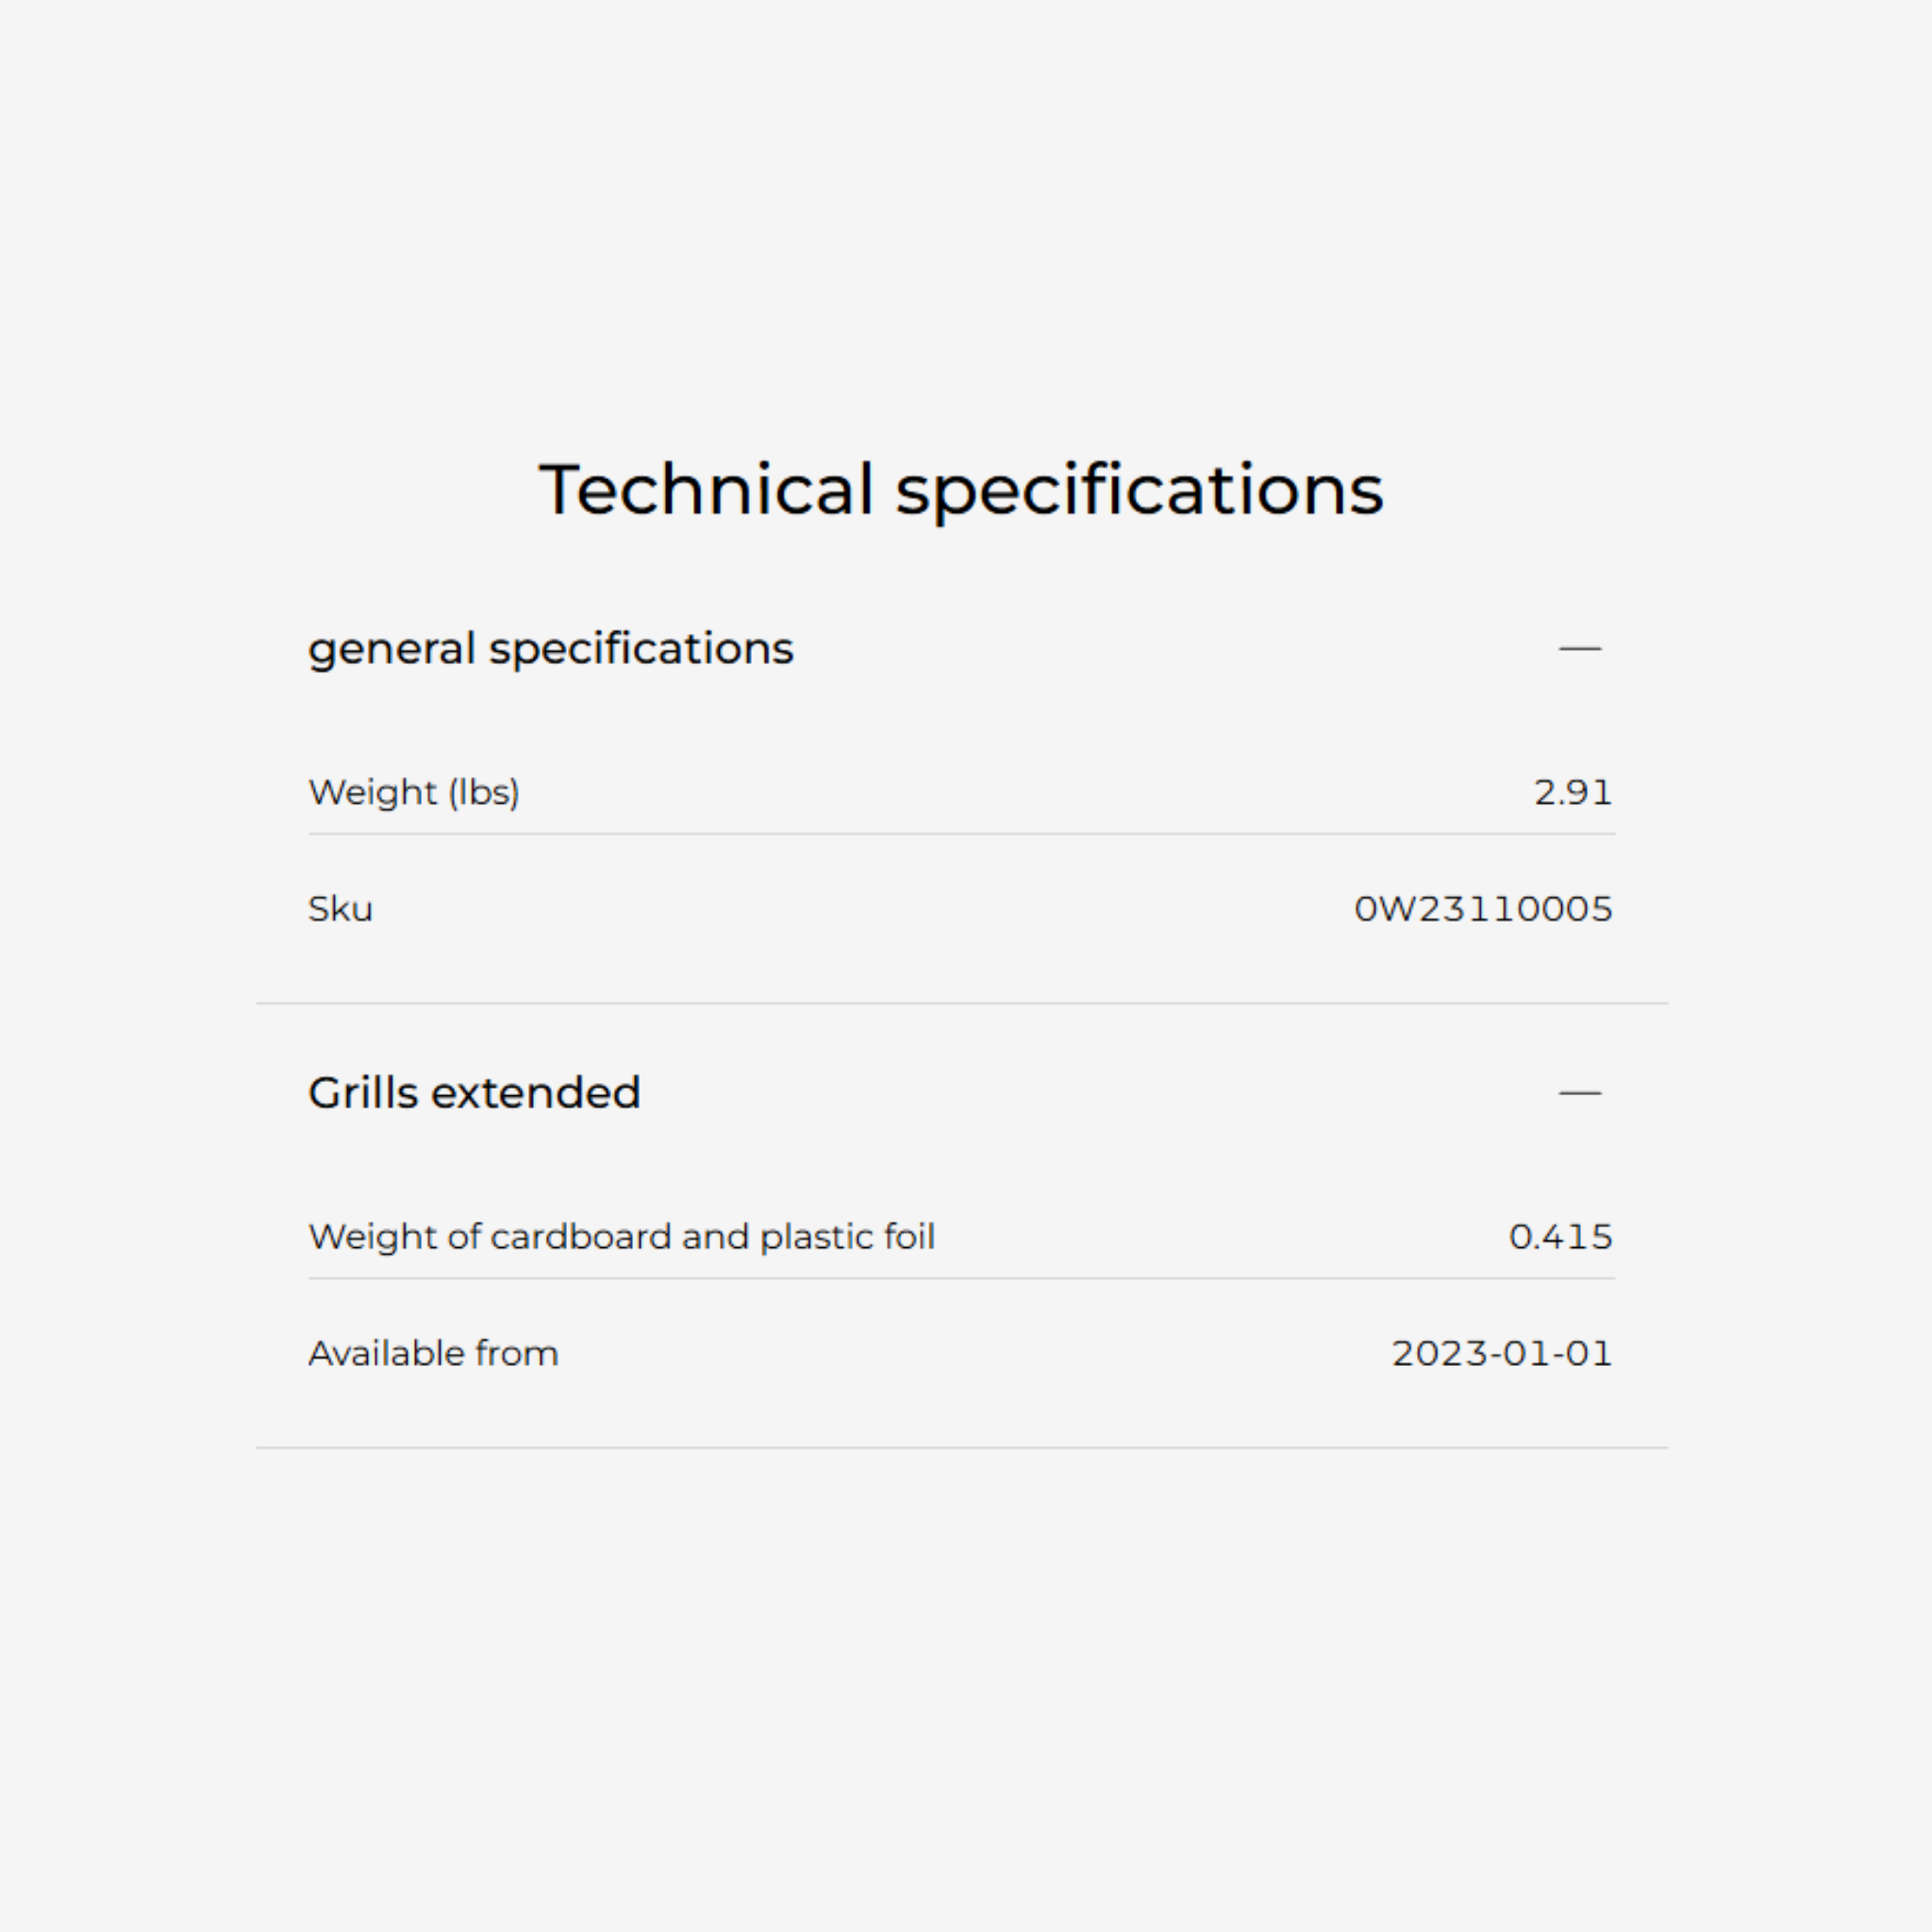This screenshot has width=1932, height=1932.
Task: Click the word 'Technical' in the main heading
Action: (x=706, y=490)
